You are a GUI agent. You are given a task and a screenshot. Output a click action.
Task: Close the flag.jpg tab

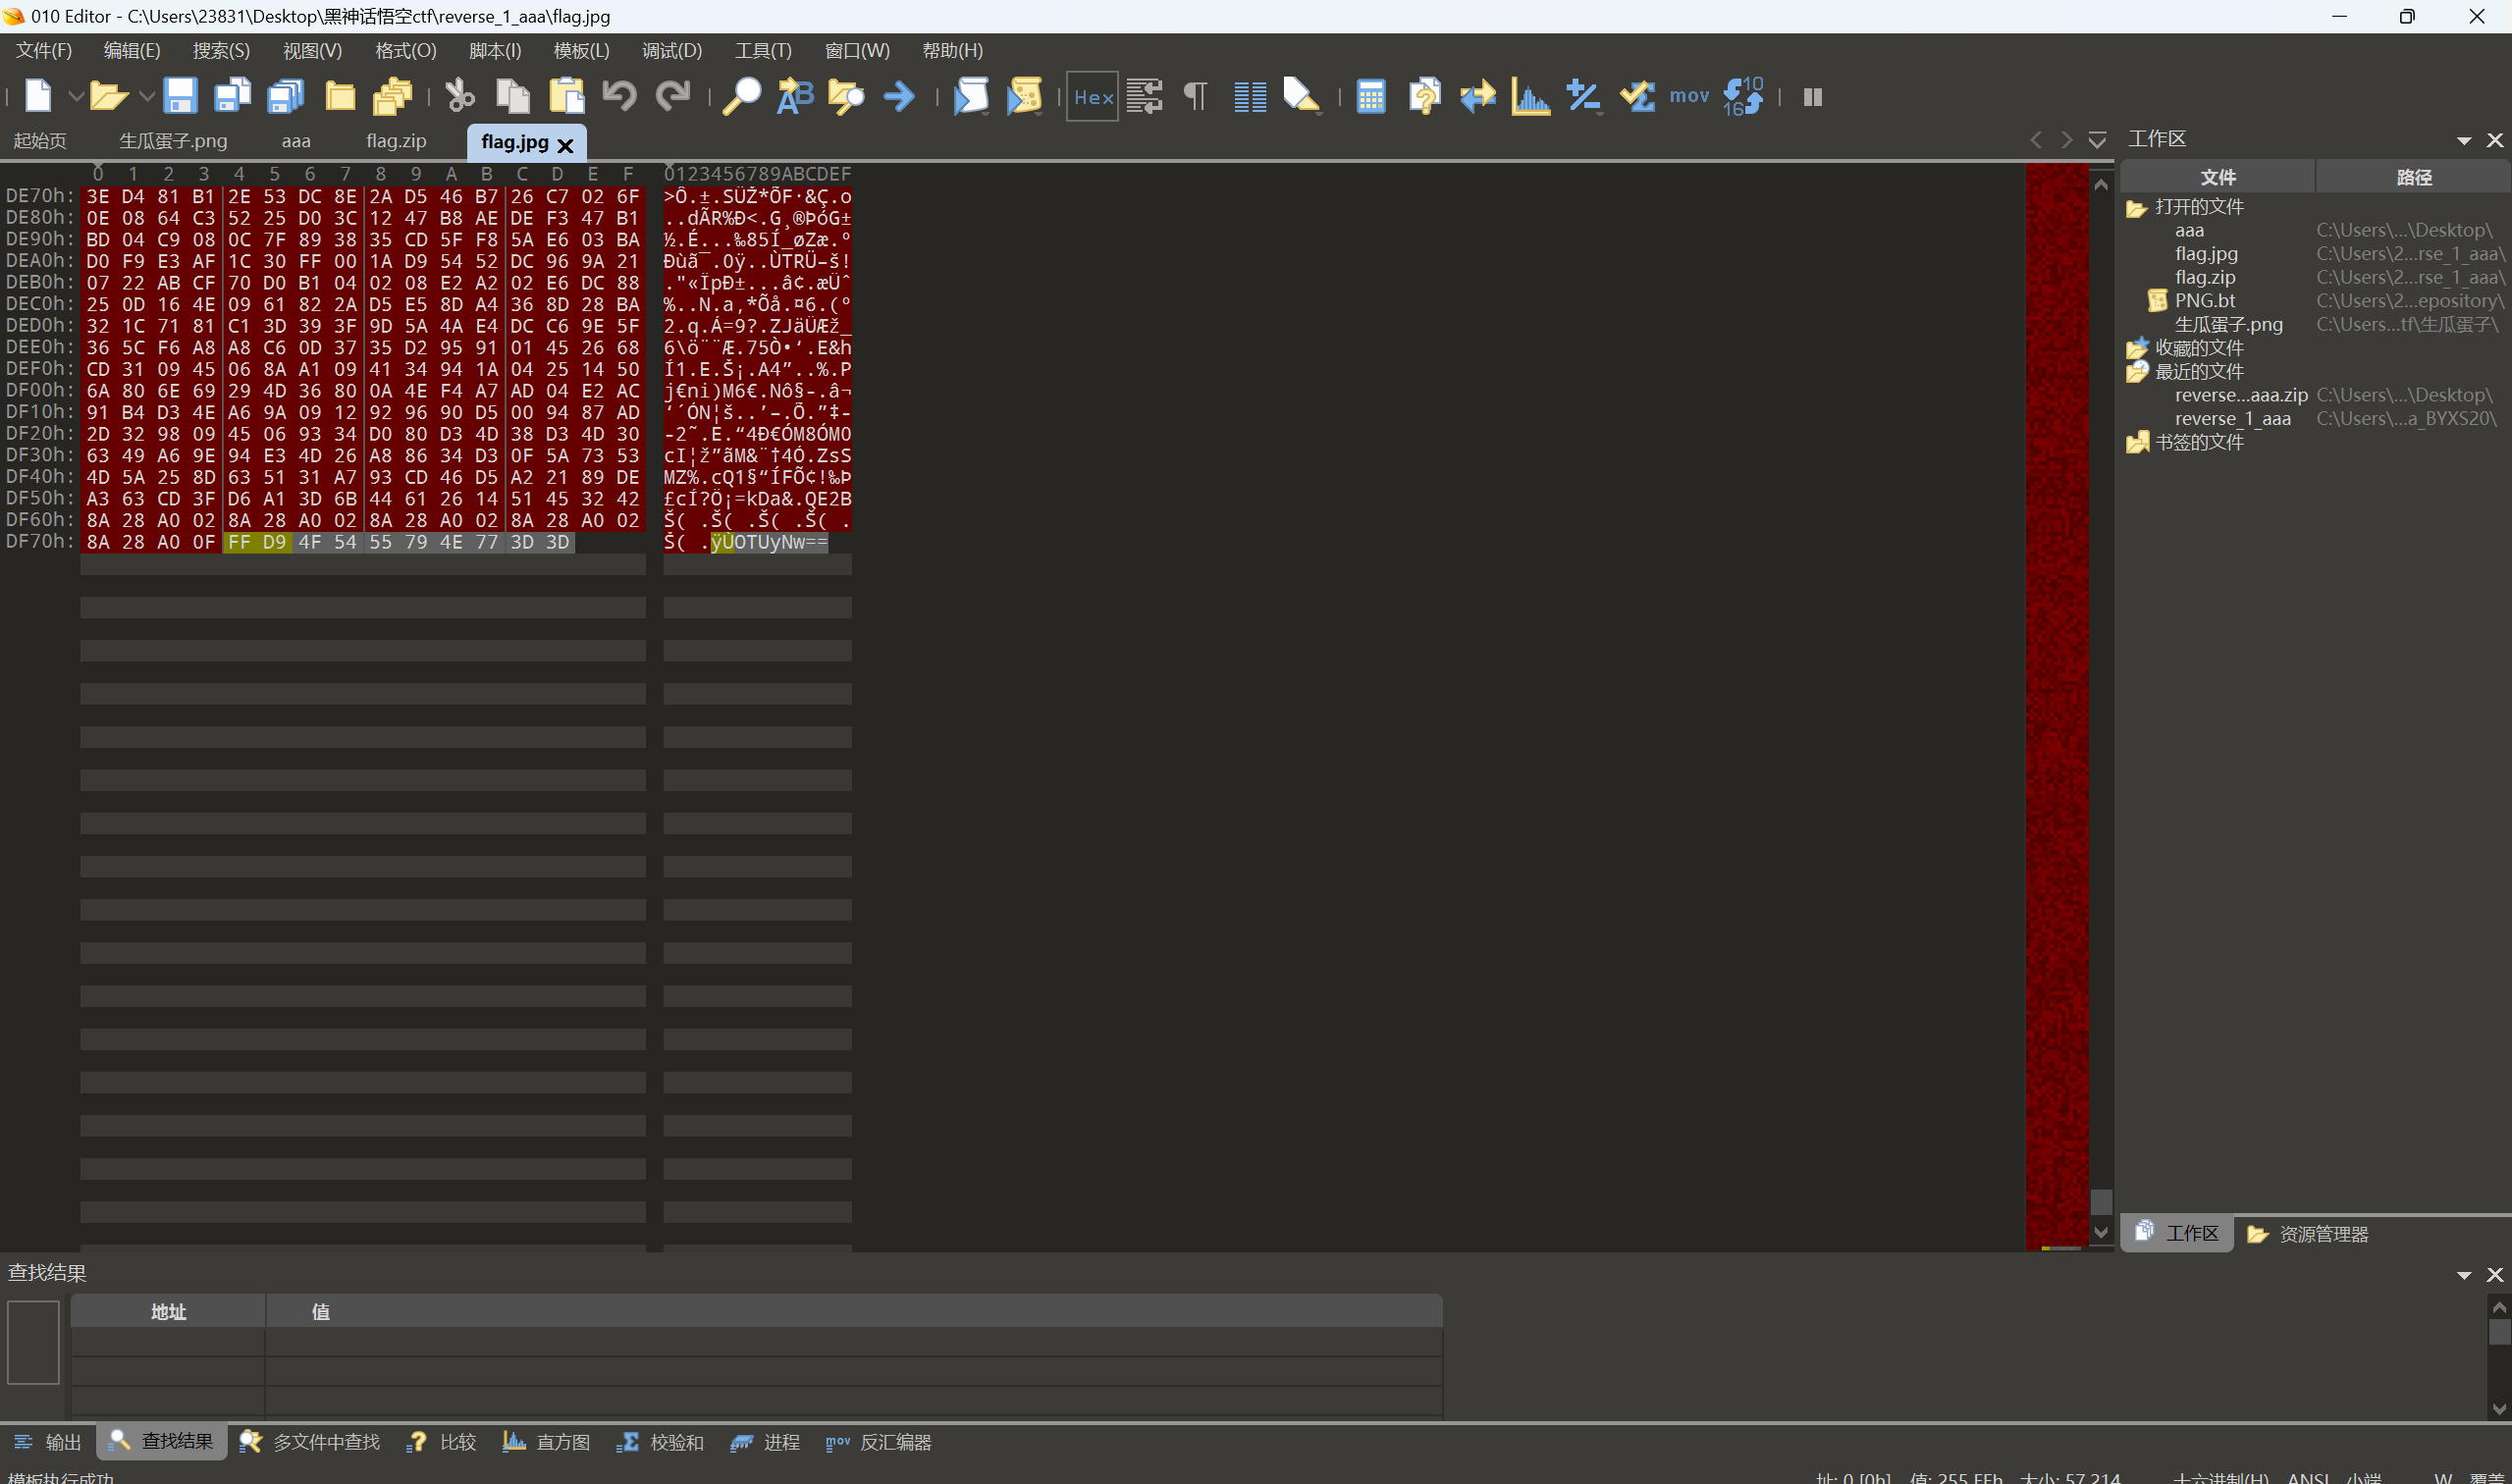click(x=565, y=145)
